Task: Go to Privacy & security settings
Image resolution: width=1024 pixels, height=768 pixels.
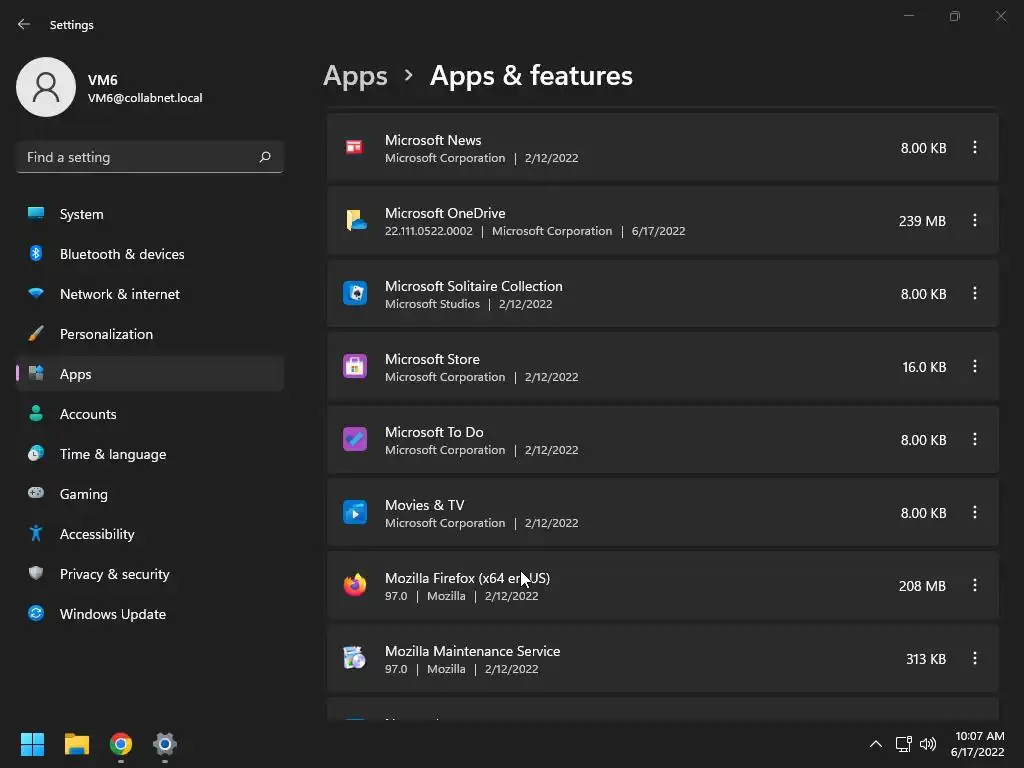Action: coord(114,574)
